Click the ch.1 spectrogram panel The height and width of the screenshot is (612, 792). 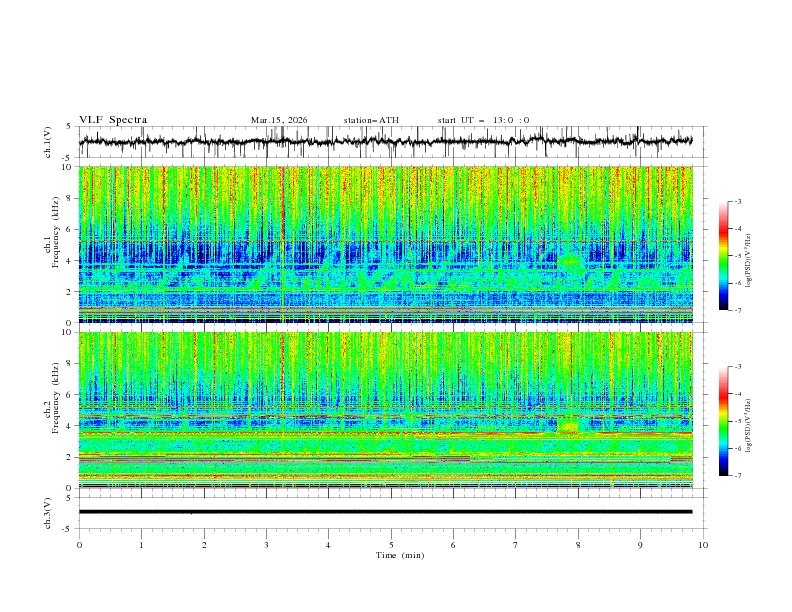pos(385,244)
